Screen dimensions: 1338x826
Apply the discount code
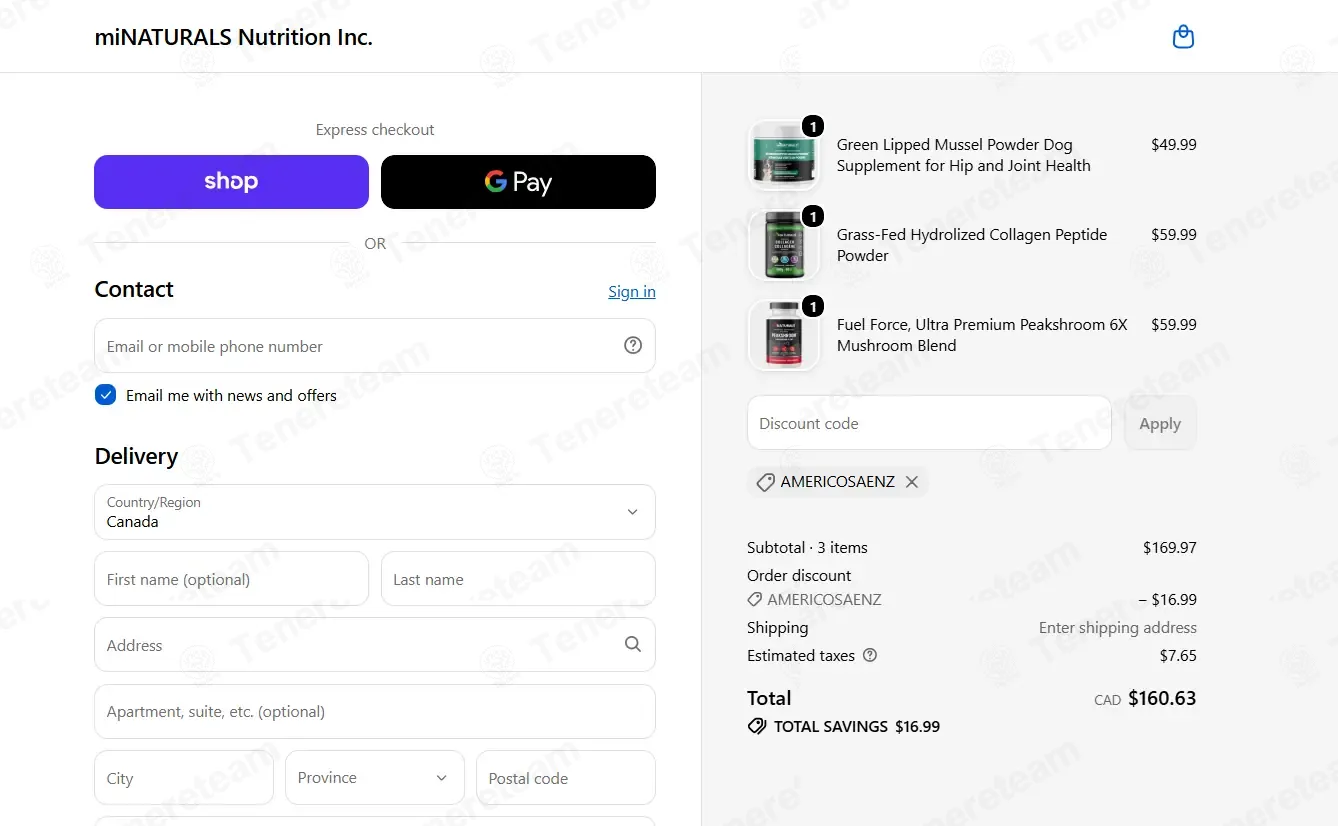[1160, 423]
